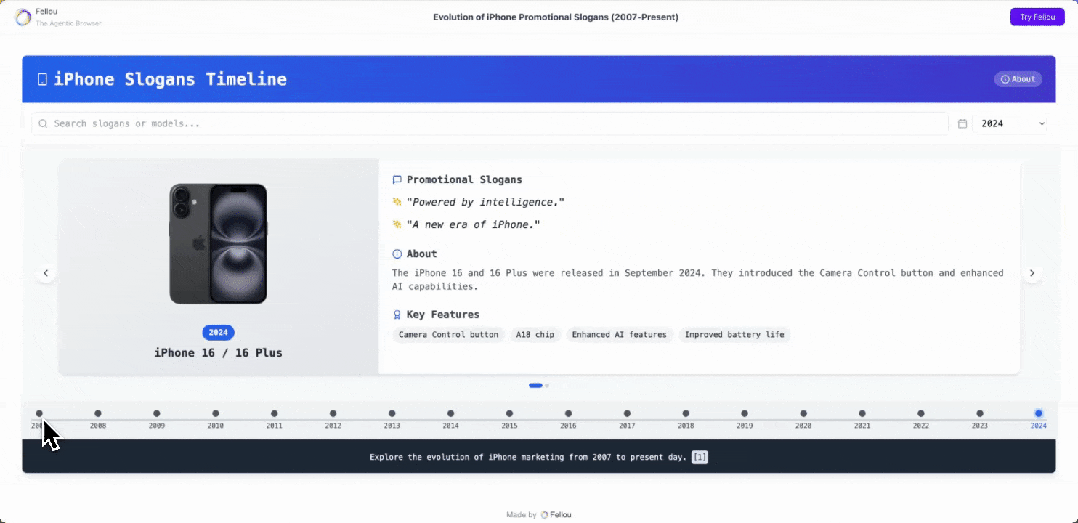1078x523 pixels.
Task: Click the "iPhone 16 / 16 Plus" title
Action: 218,353
